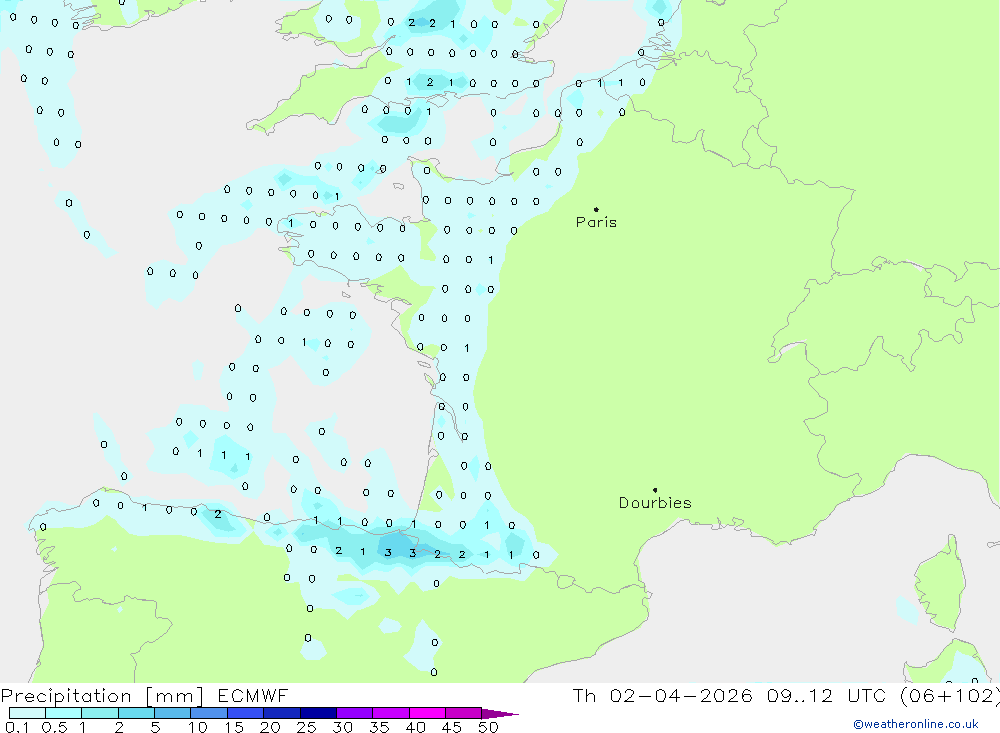Click the legend value '25'
Screen dimensions: 1000x733
coord(307,727)
